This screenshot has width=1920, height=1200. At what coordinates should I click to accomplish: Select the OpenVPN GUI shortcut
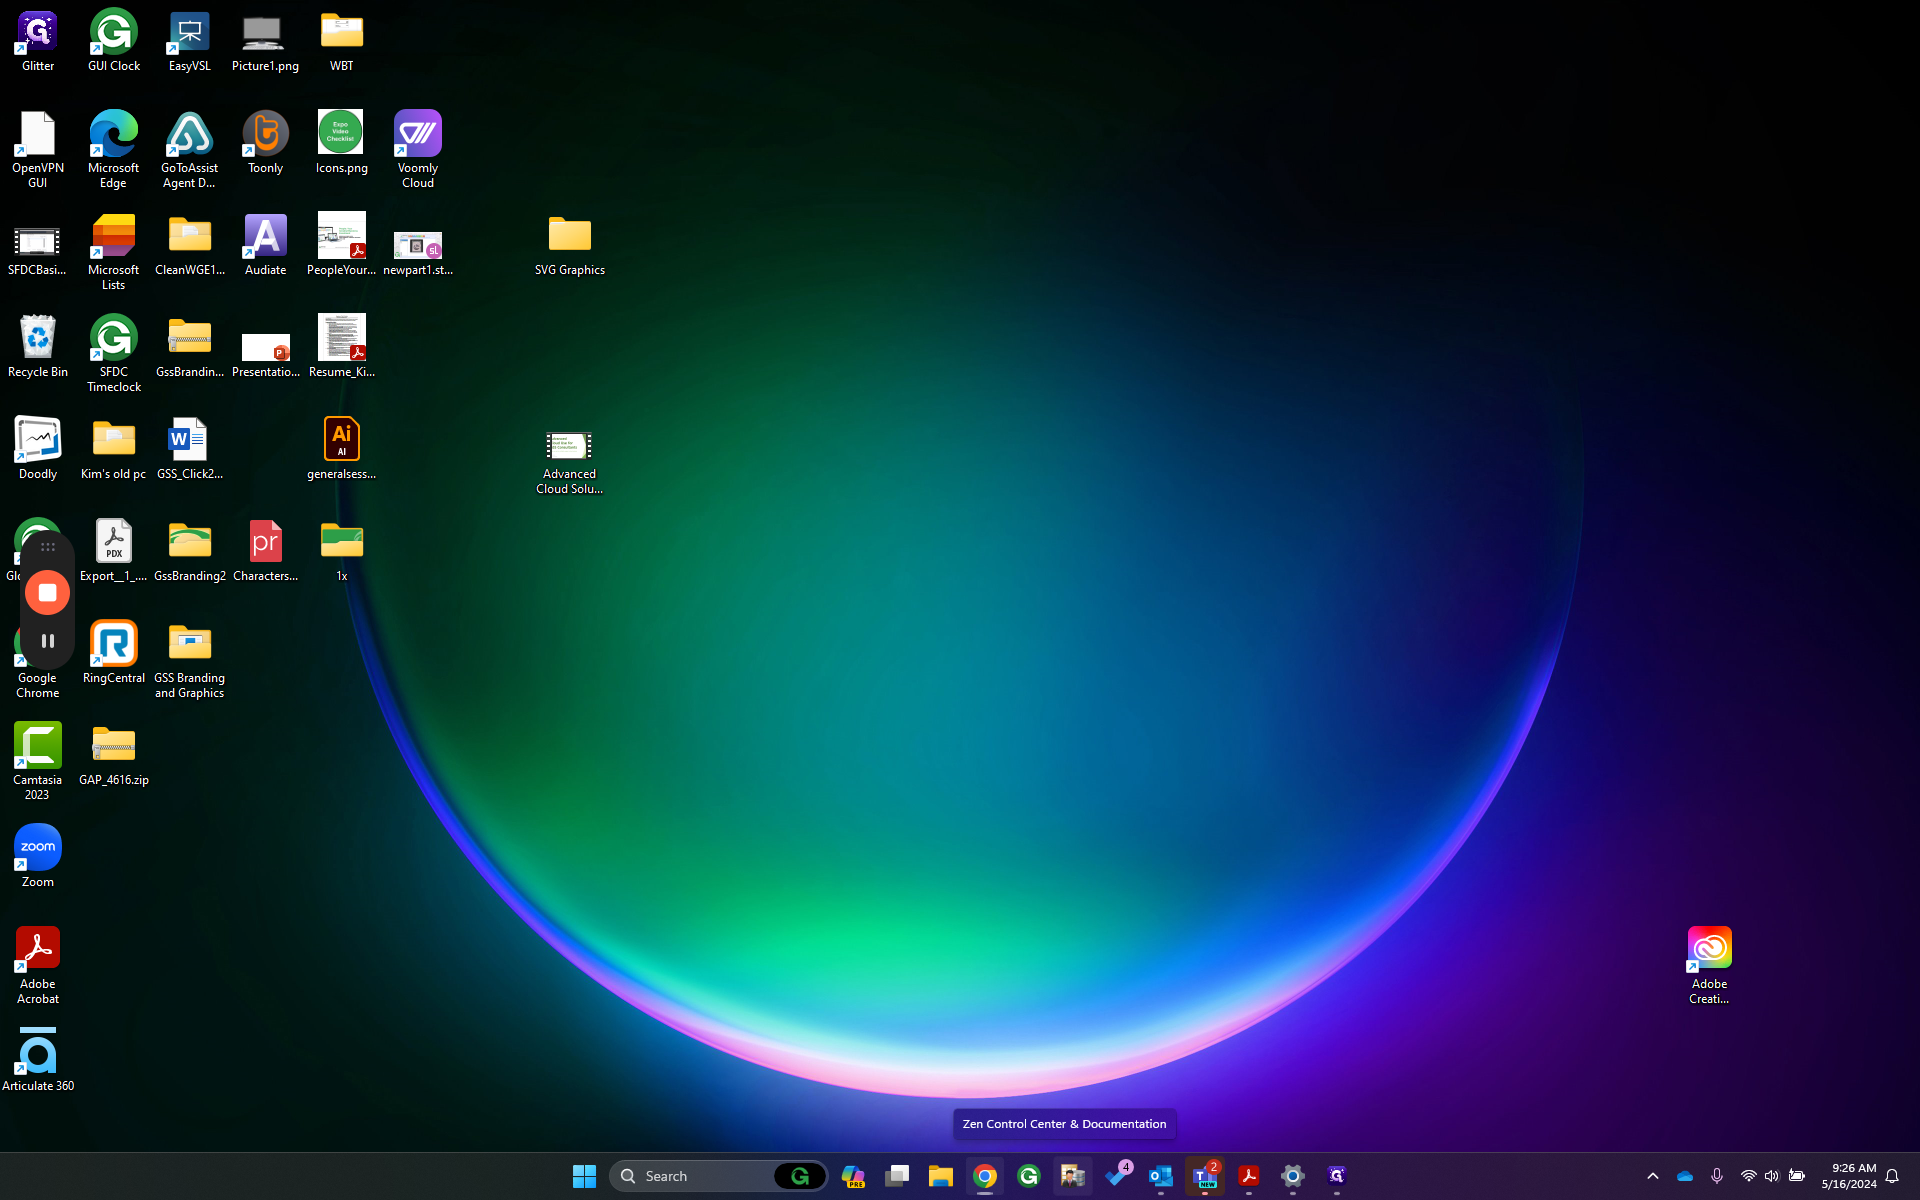[38, 149]
